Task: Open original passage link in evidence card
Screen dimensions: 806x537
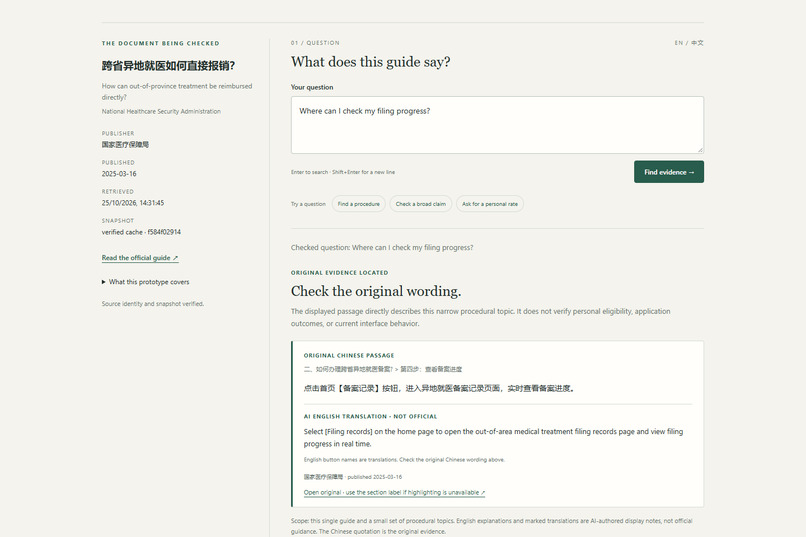Action: click(x=394, y=492)
